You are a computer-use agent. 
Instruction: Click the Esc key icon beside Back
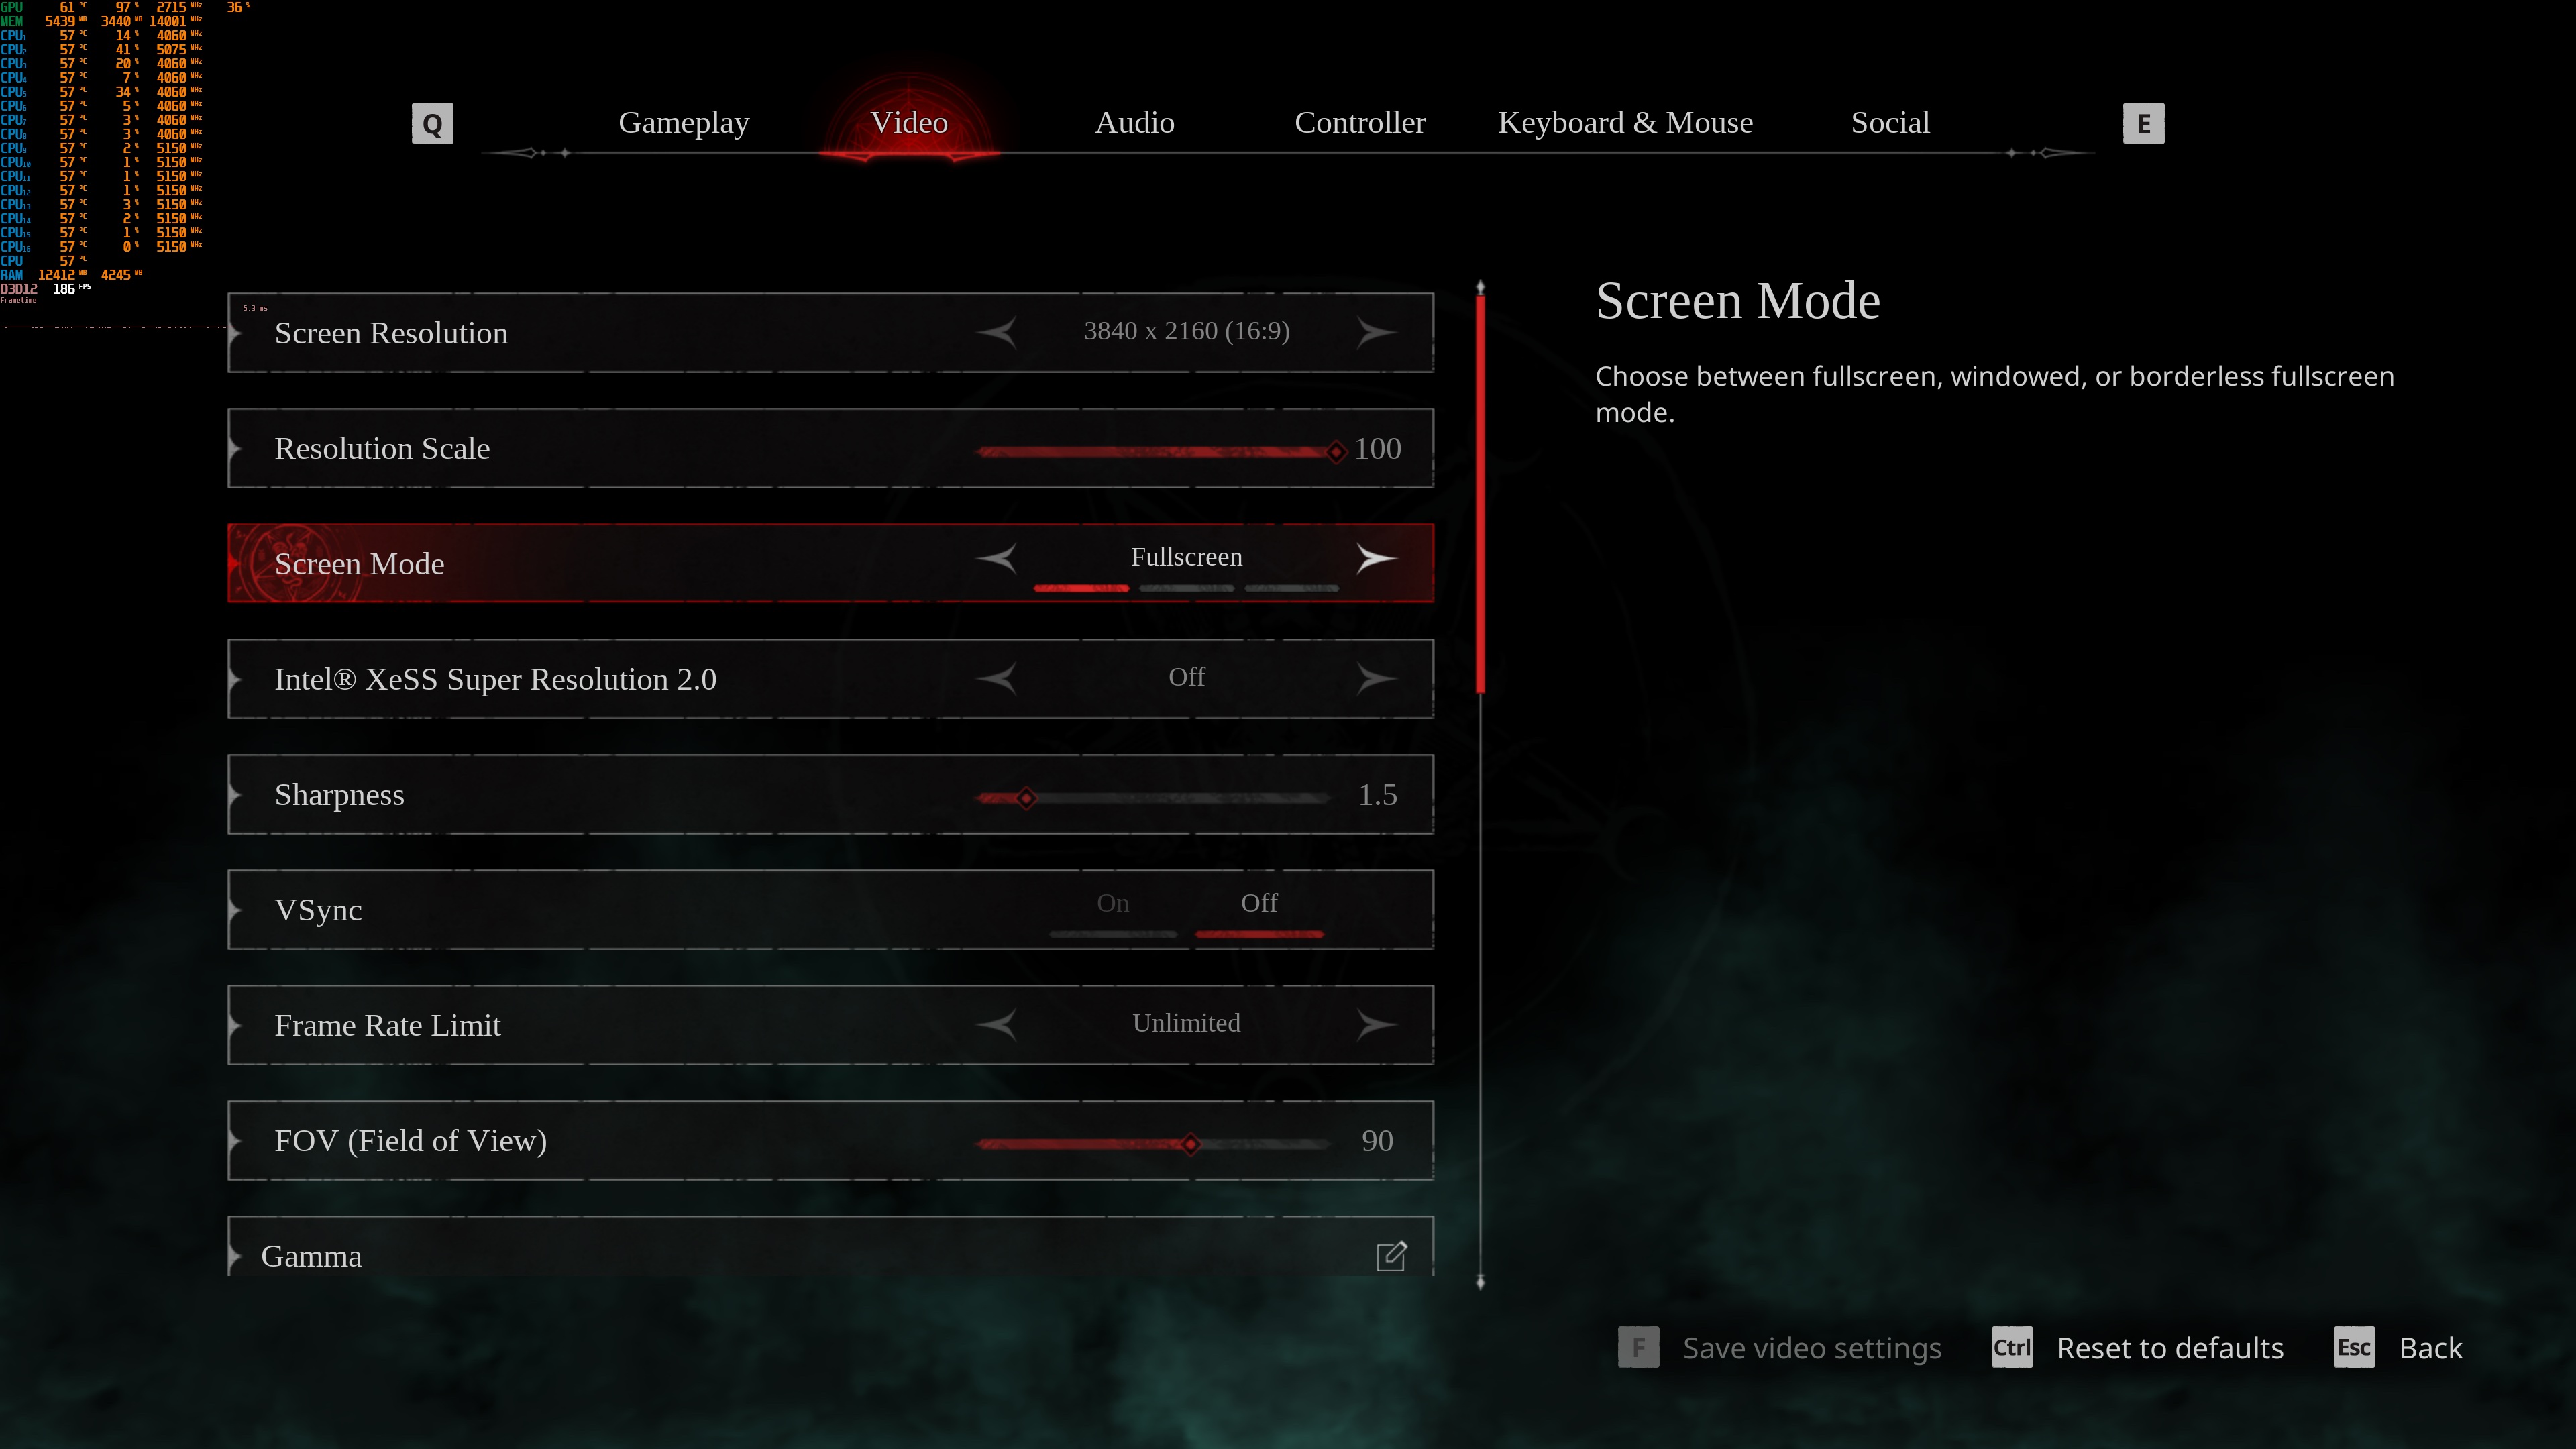[x=2354, y=1347]
